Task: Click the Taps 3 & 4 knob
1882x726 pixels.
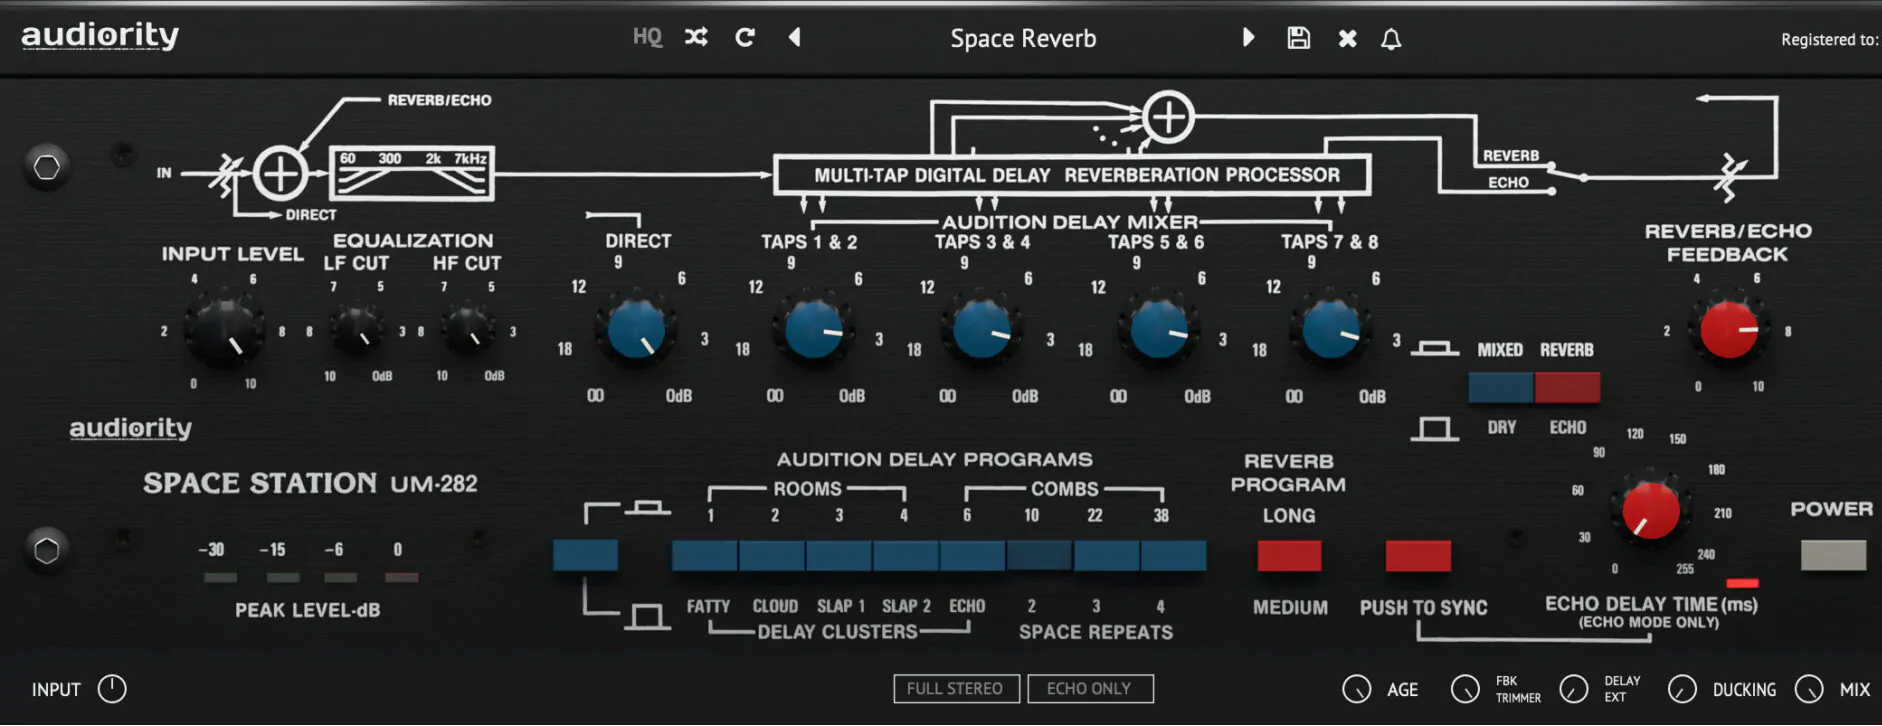Action: pos(982,329)
